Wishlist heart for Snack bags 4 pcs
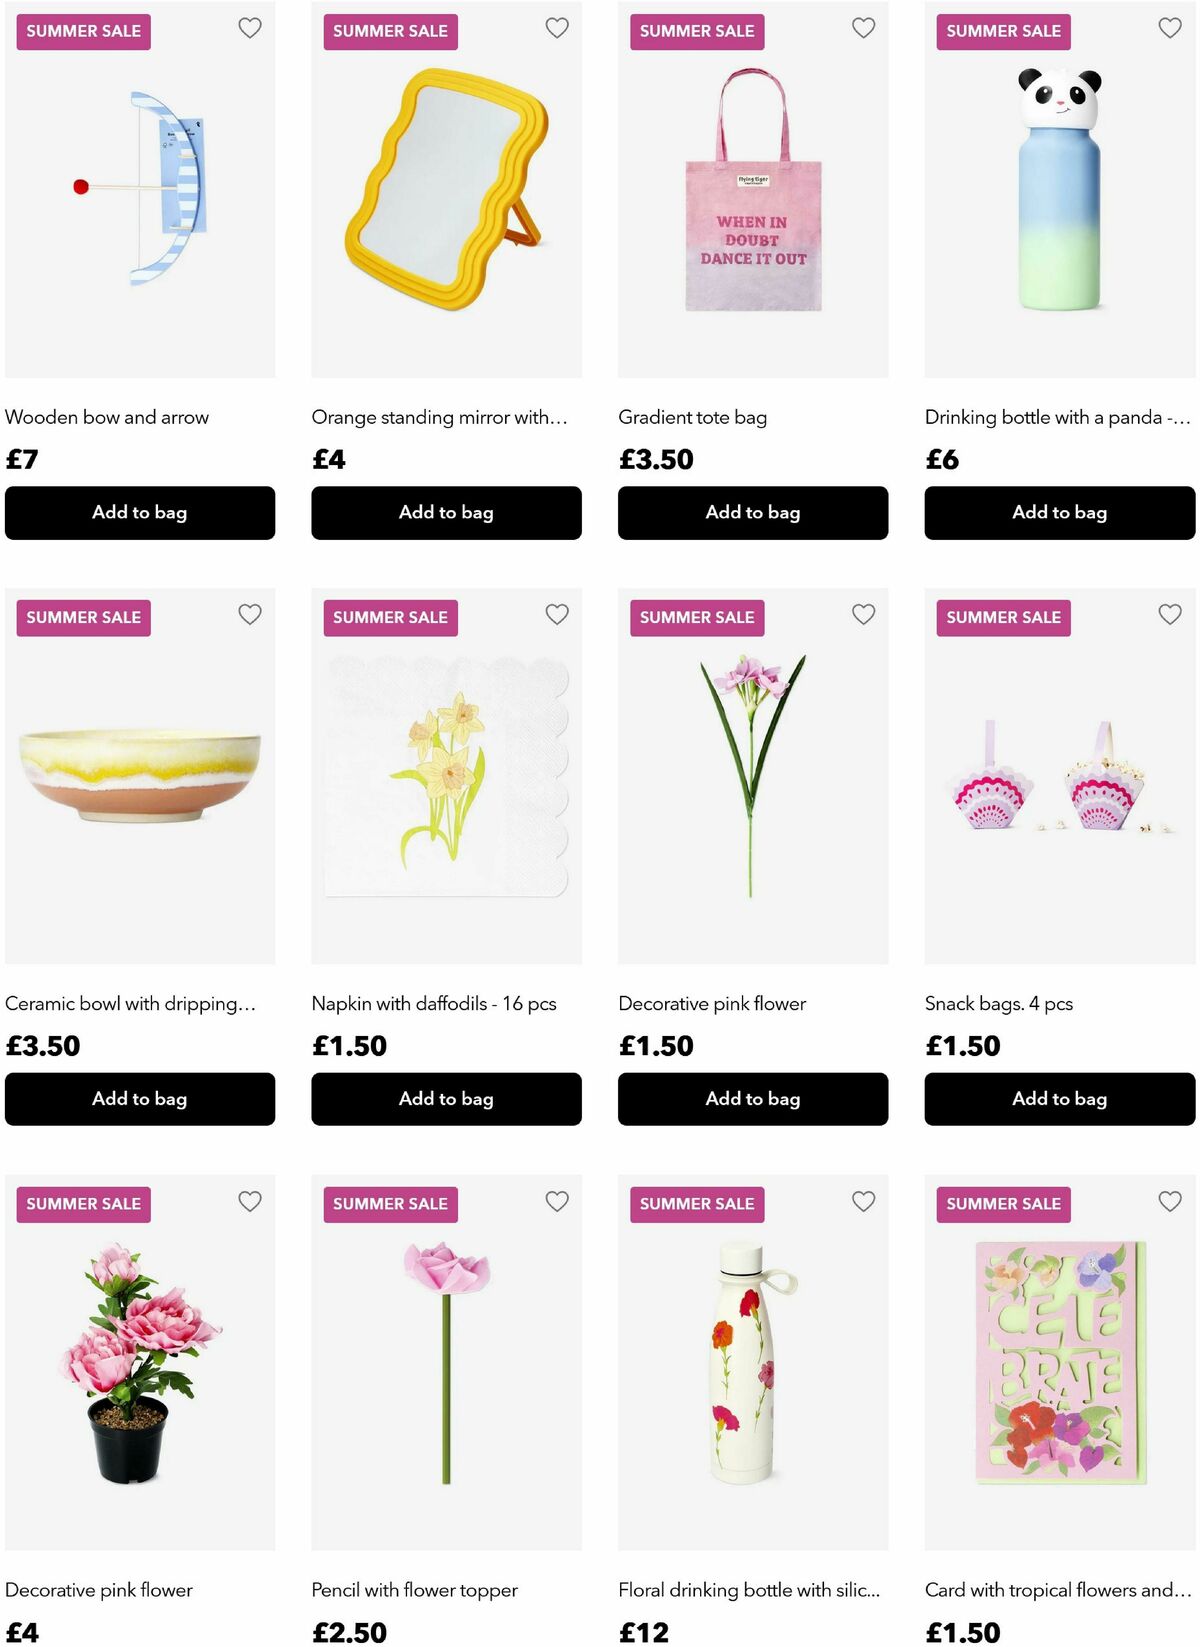Image resolution: width=1200 pixels, height=1647 pixels. pos(1170,614)
